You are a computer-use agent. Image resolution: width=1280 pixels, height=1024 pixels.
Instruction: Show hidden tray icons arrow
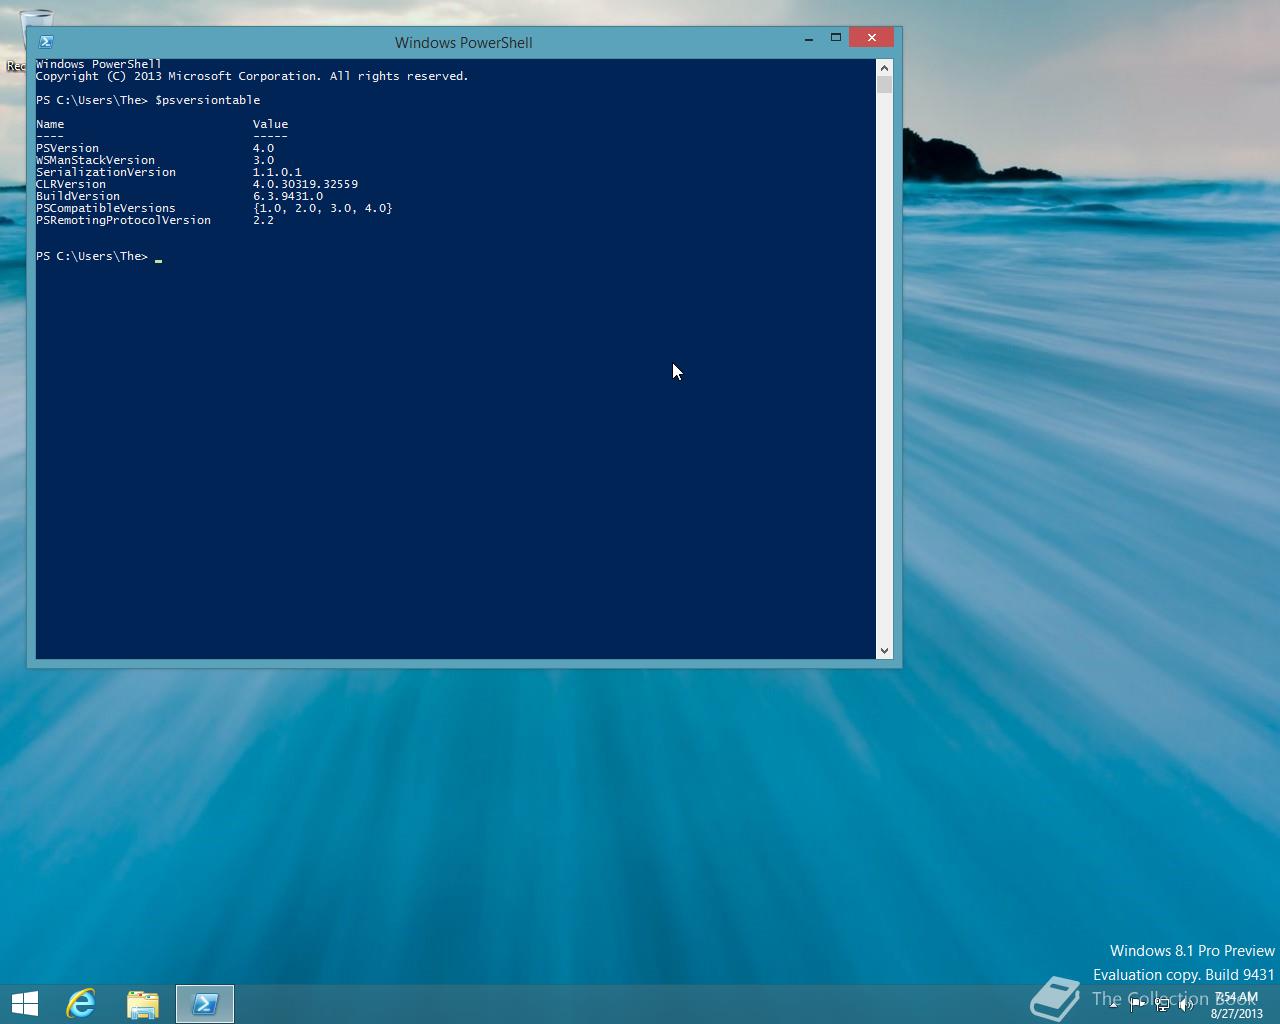click(x=1113, y=1006)
